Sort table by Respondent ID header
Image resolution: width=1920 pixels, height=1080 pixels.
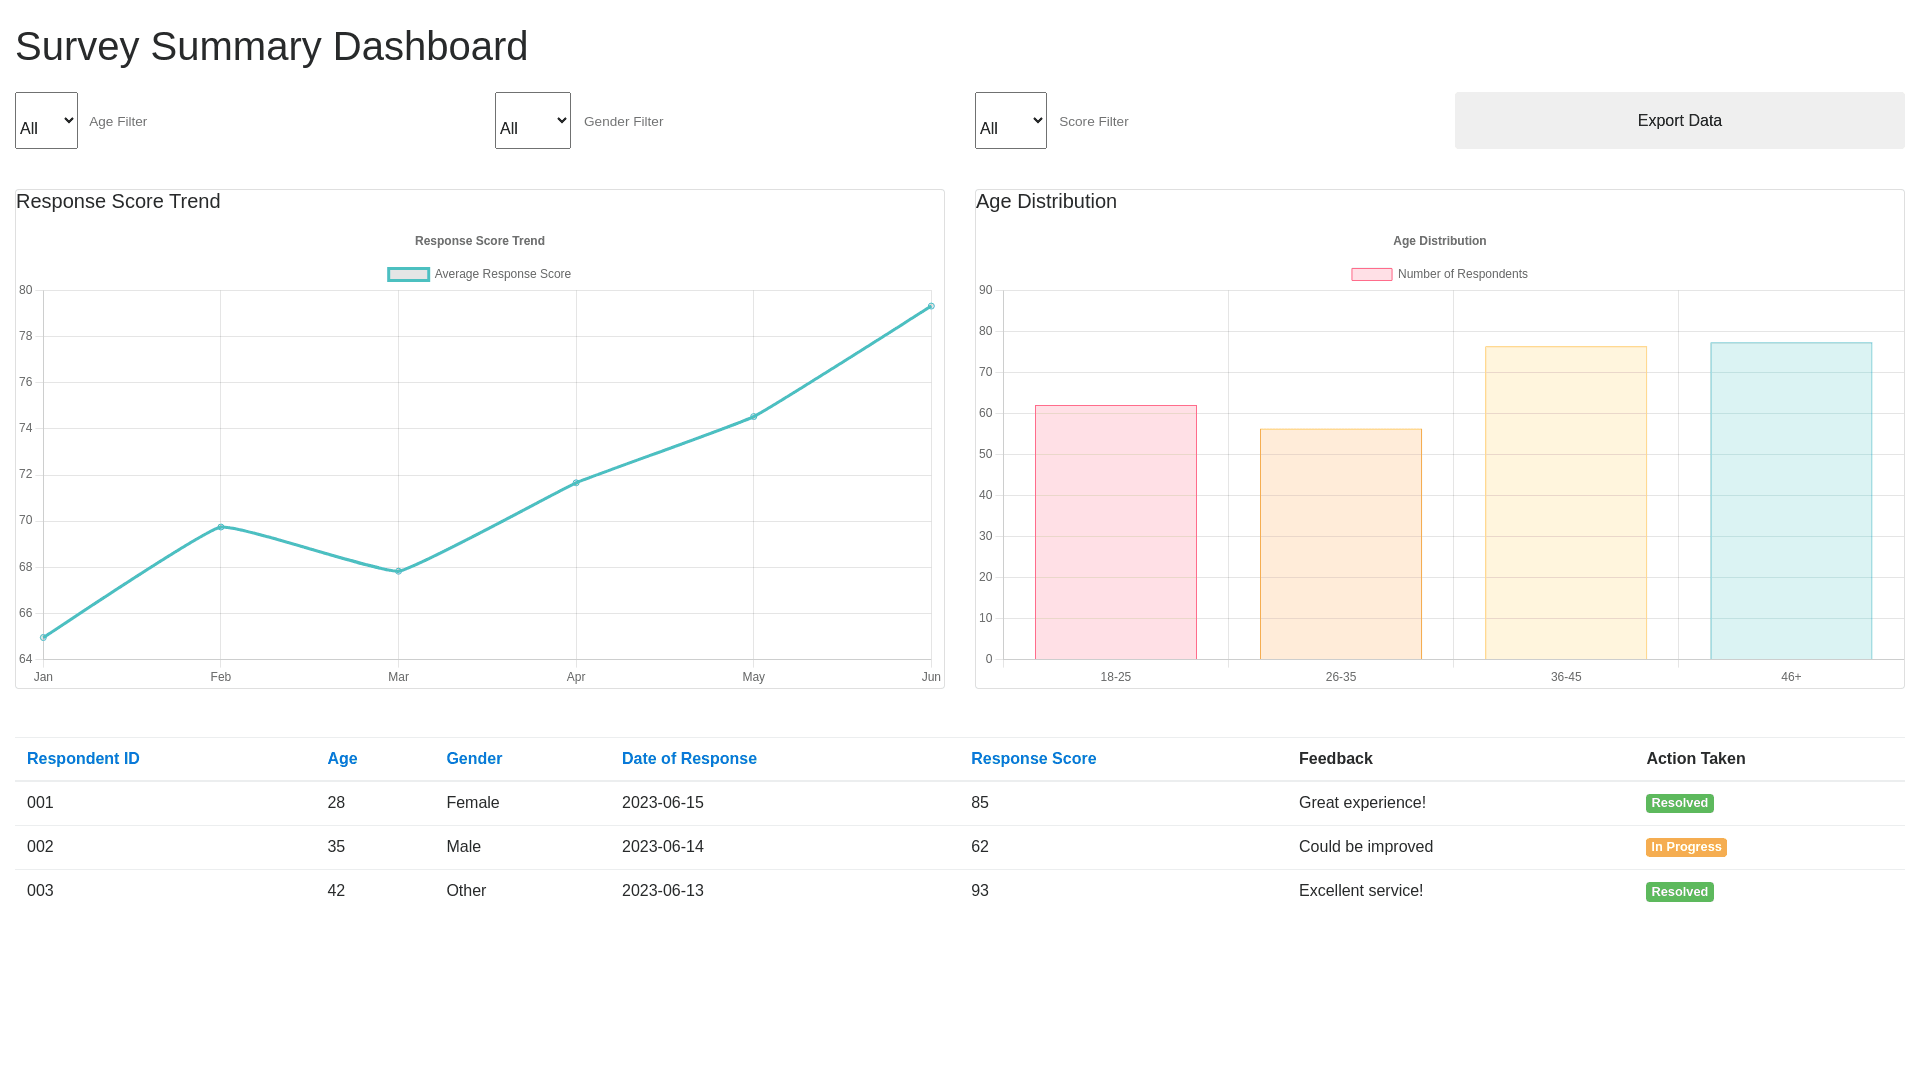pyautogui.click(x=83, y=759)
